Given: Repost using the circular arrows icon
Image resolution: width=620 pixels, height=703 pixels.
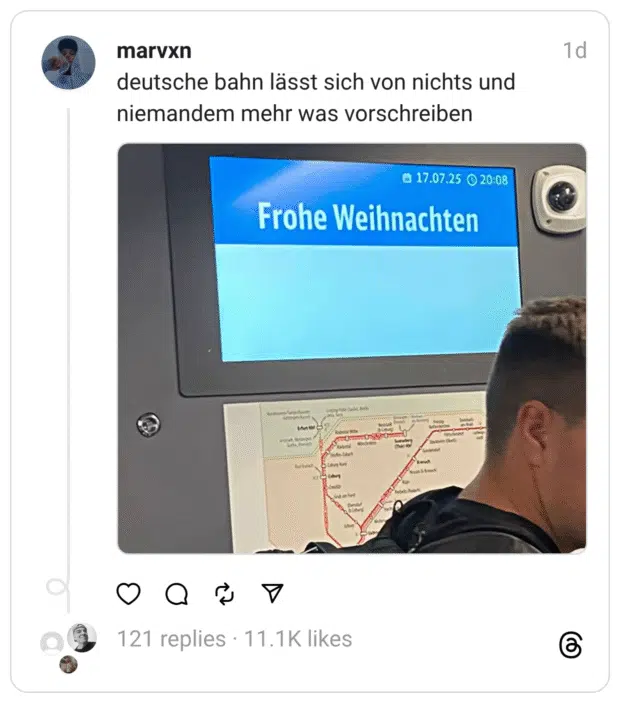Looking at the screenshot, I should [x=225, y=594].
